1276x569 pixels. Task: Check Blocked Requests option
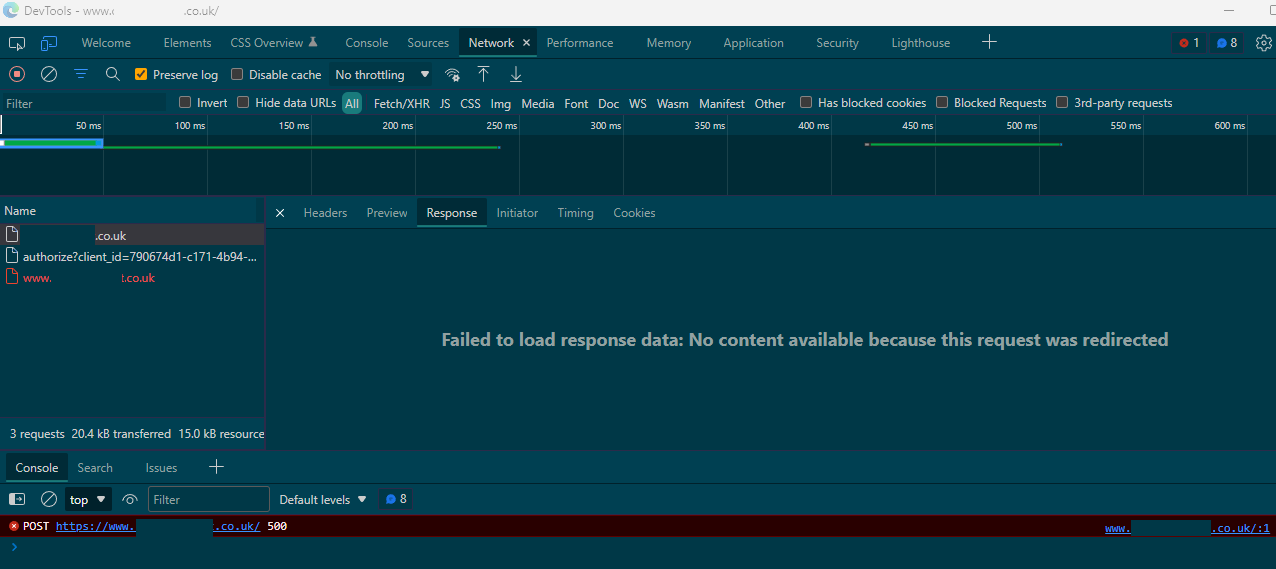(942, 102)
